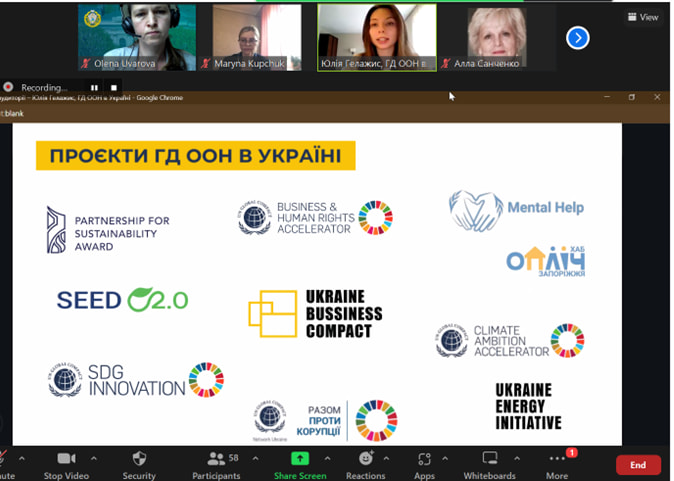Open the More three-dots menu
The width and height of the screenshot is (674, 481).
tap(557, 459)
